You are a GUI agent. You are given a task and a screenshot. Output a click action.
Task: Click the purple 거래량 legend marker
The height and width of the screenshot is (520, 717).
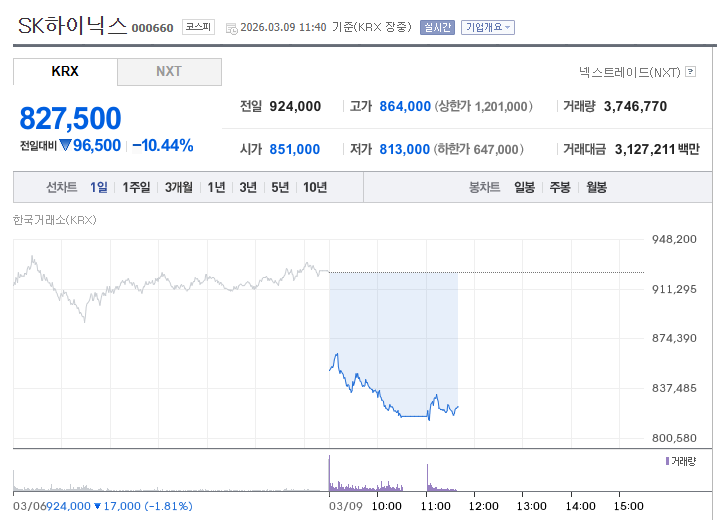tap(668, 461)
